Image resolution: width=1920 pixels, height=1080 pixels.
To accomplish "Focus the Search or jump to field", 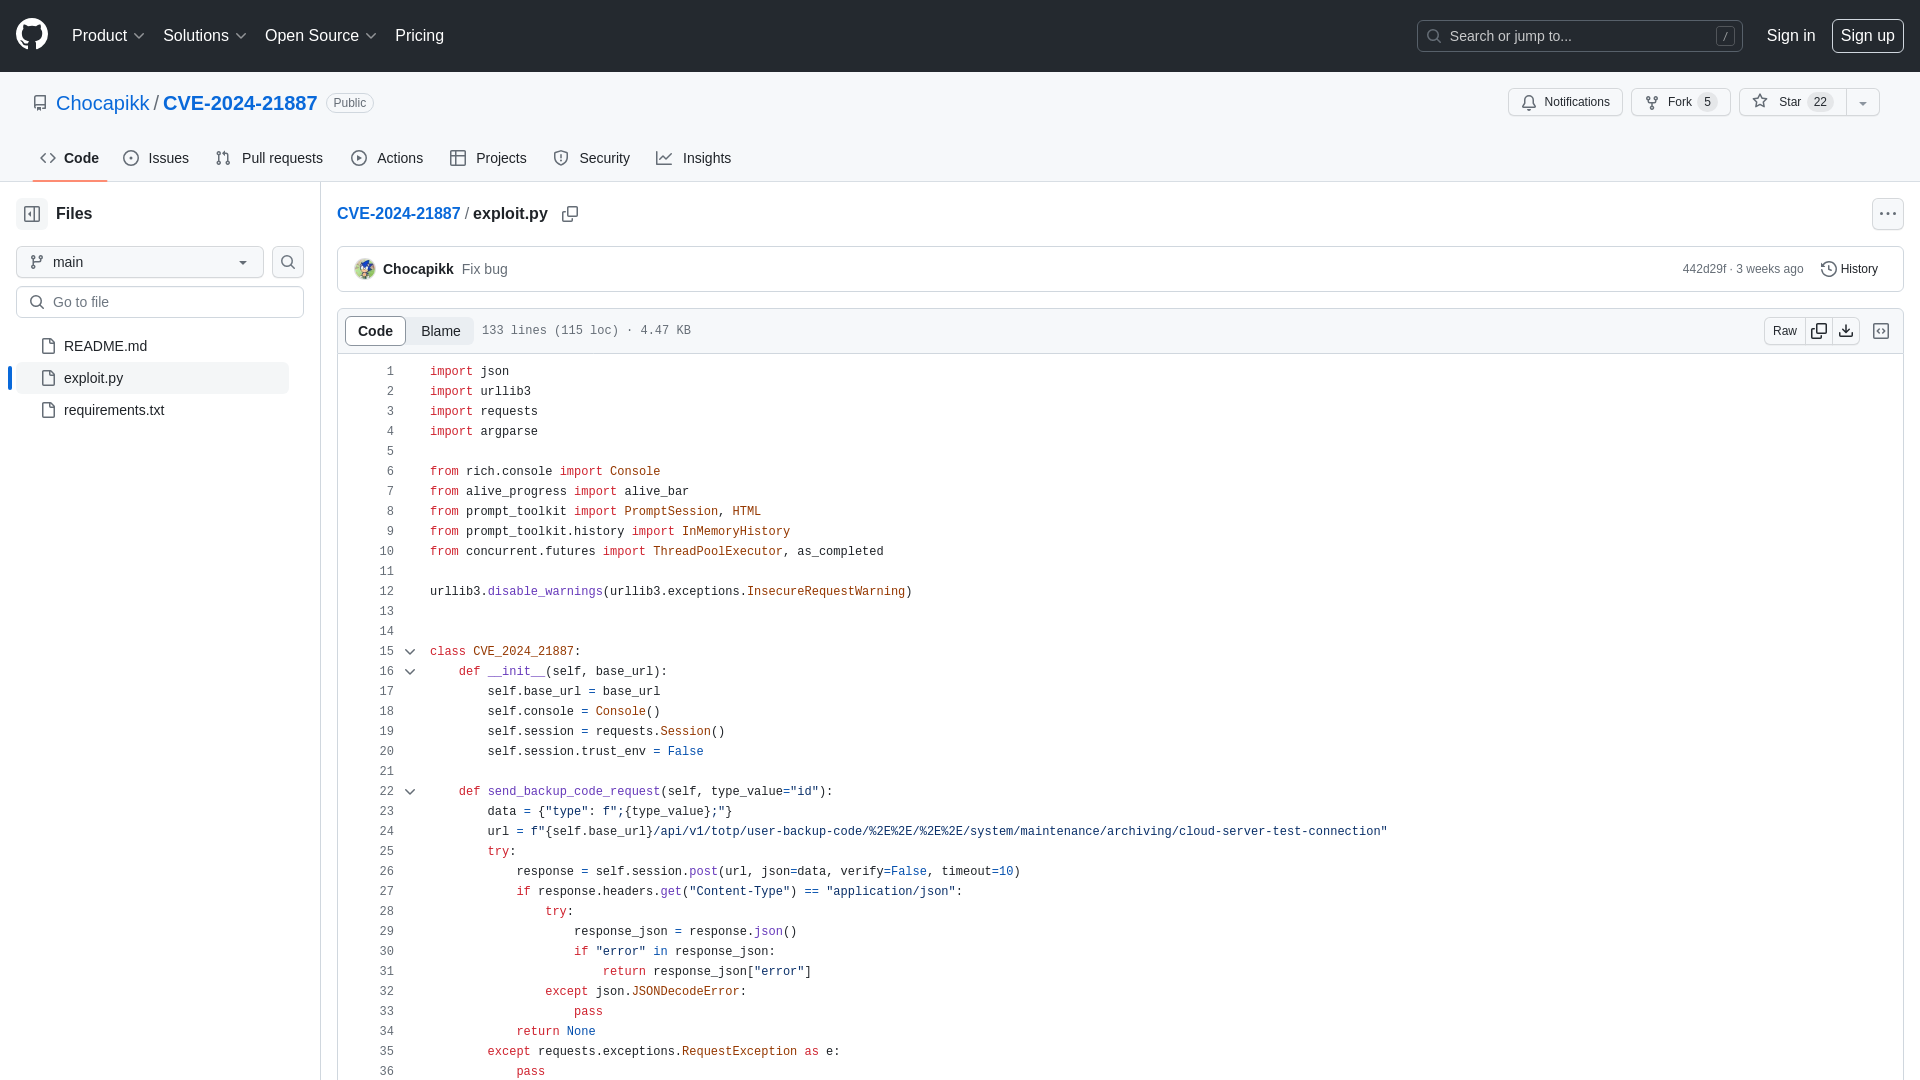I will (x=1579, y=36).
